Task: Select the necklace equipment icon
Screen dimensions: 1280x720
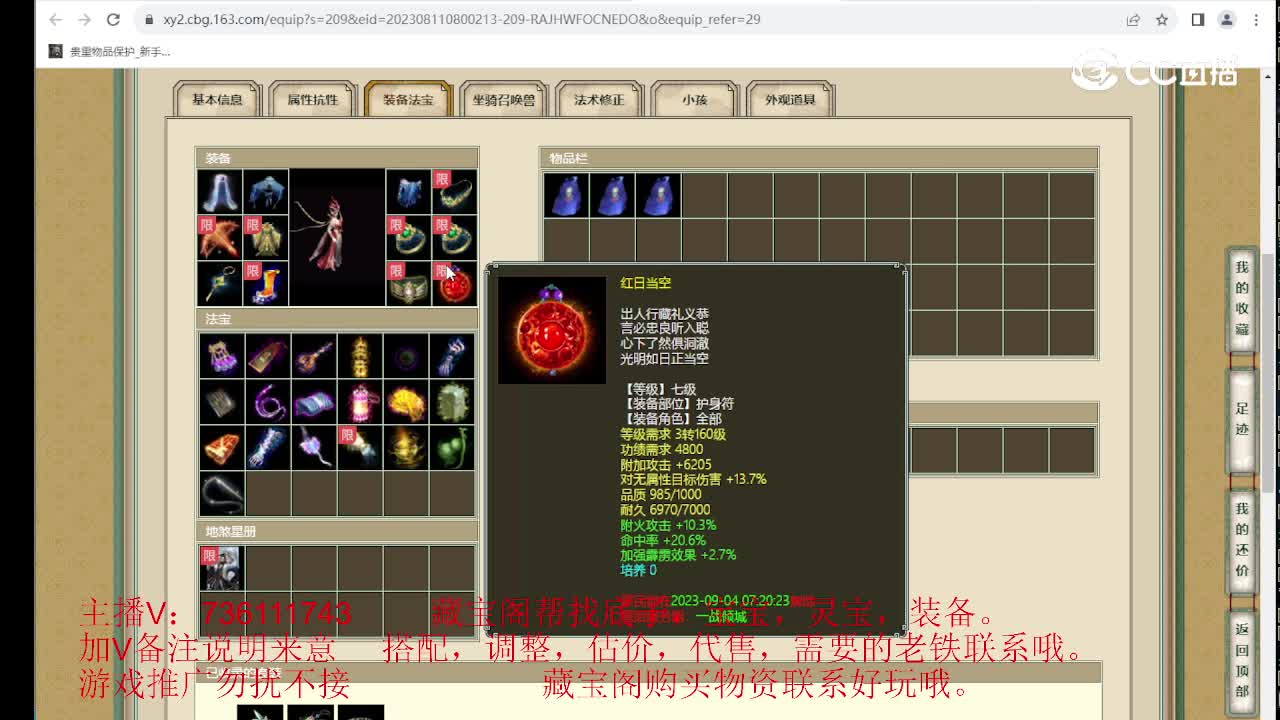Action: coord(454,191)
